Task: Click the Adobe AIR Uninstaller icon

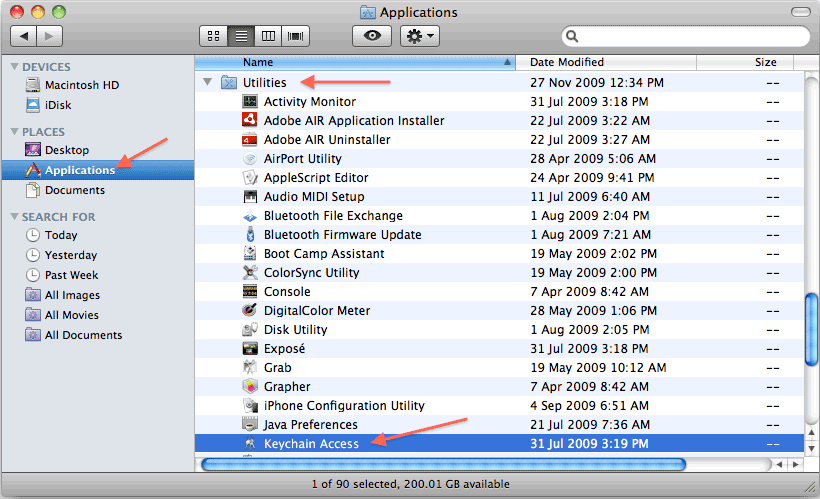Action: click(250, 140)
